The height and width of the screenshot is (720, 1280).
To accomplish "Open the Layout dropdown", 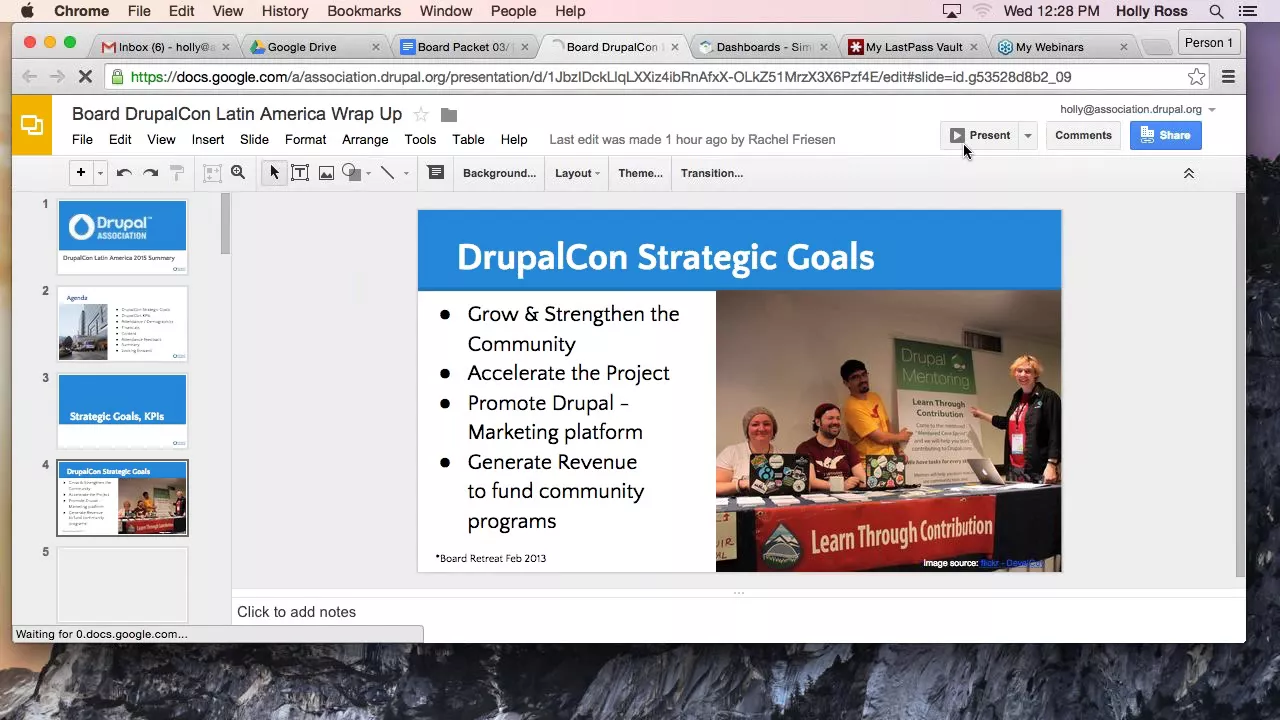I will (577, 173).
